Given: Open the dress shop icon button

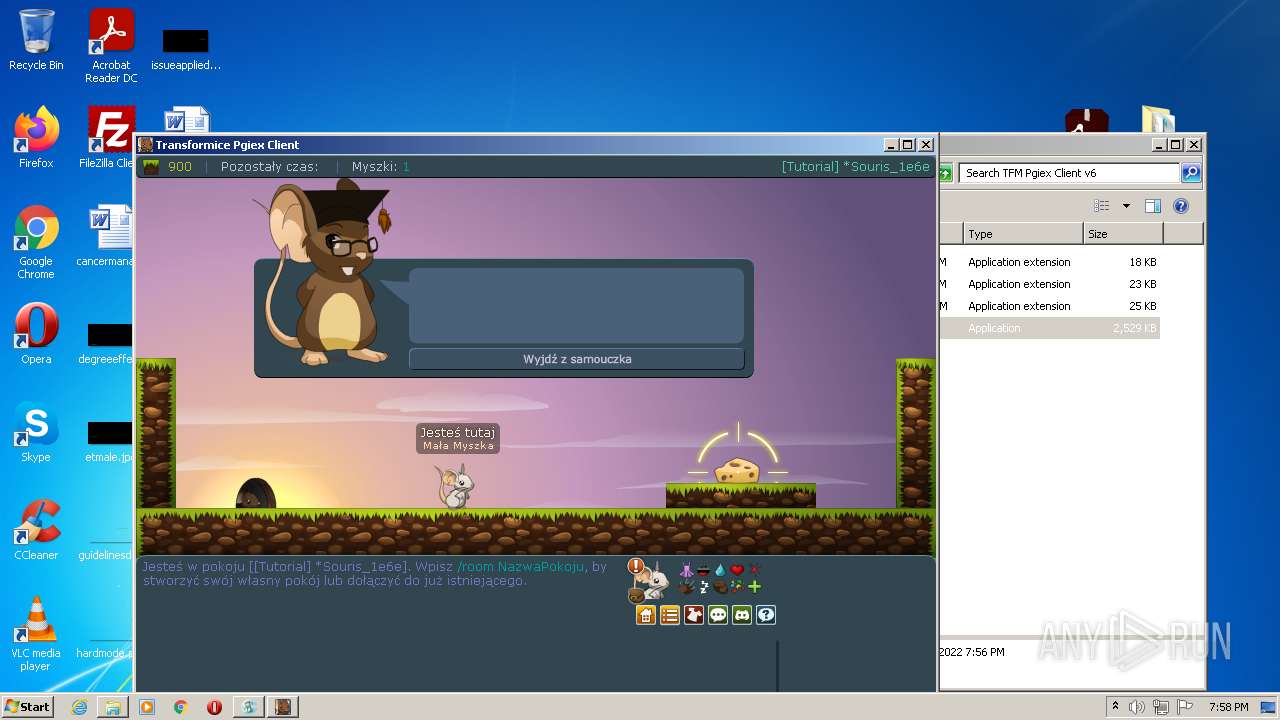Looking at the screenshot, I should (694, 615).
